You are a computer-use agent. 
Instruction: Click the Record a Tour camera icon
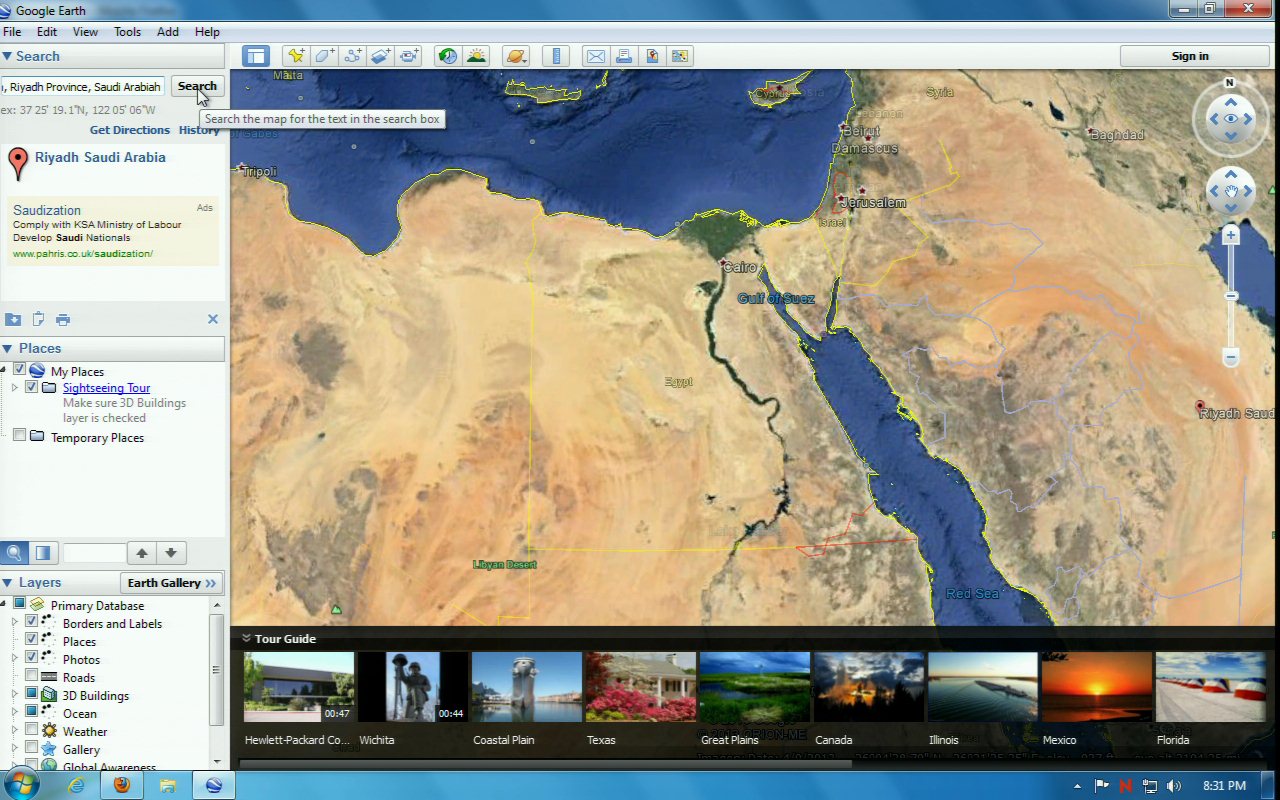click(409, 56)
